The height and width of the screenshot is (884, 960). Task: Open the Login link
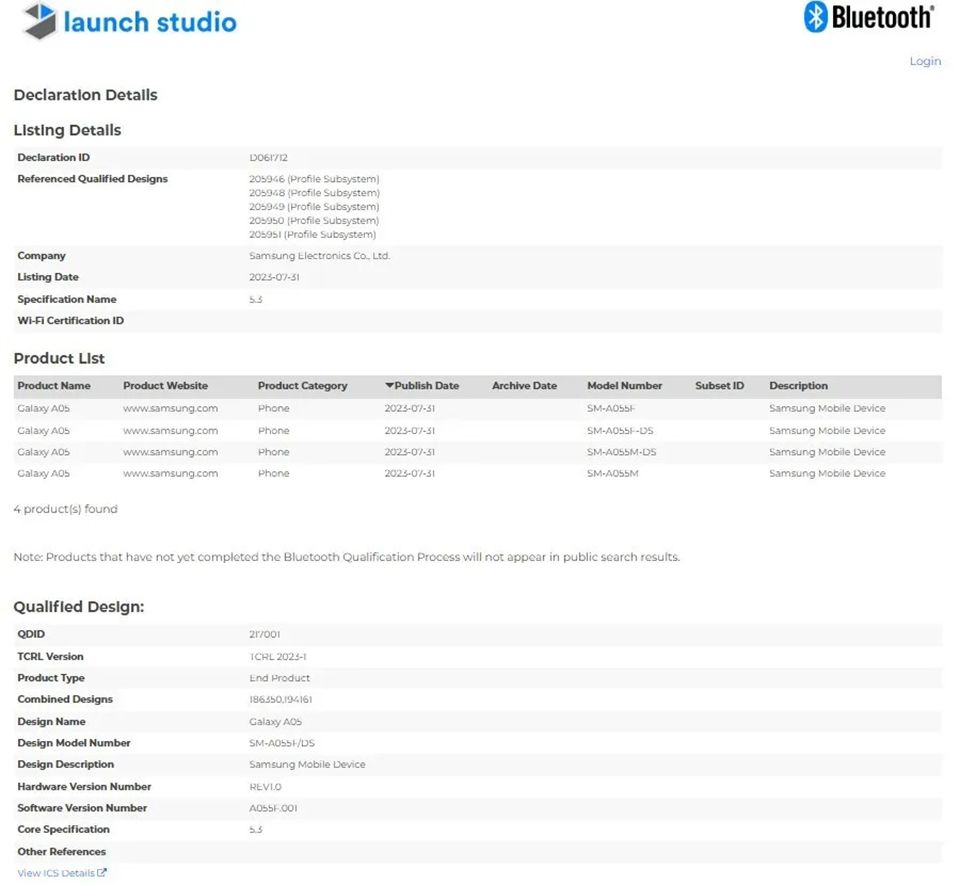[x=924, y=61]
